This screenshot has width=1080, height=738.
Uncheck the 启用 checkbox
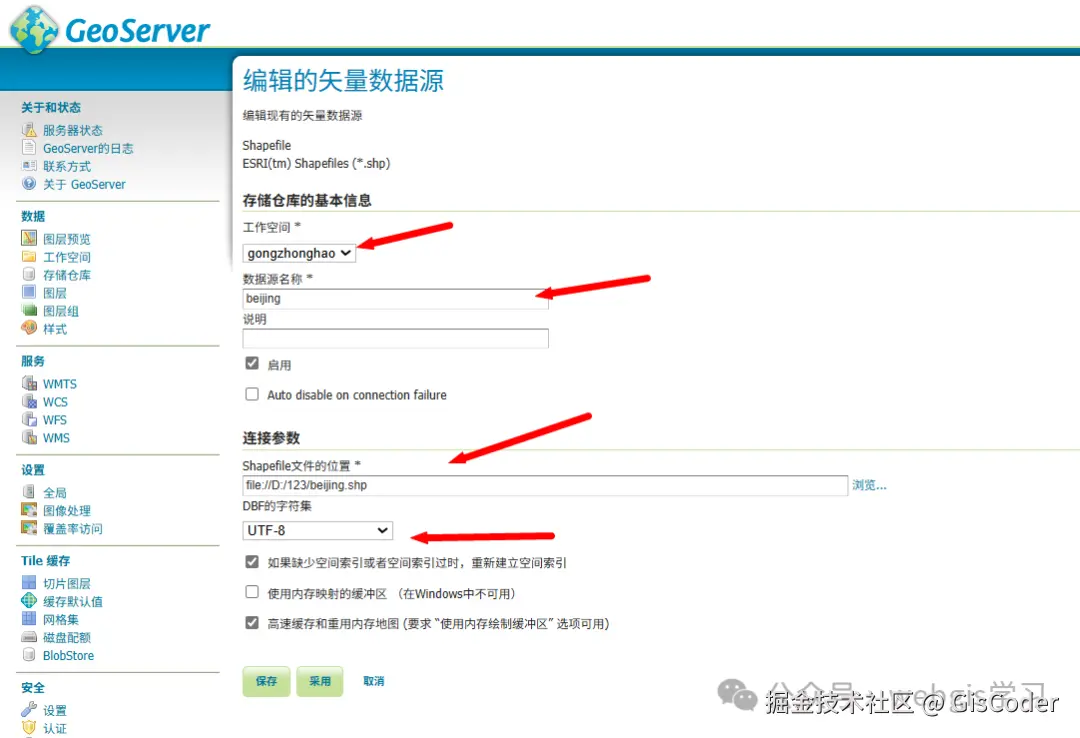pyautogui.click(x=252, y=364)
